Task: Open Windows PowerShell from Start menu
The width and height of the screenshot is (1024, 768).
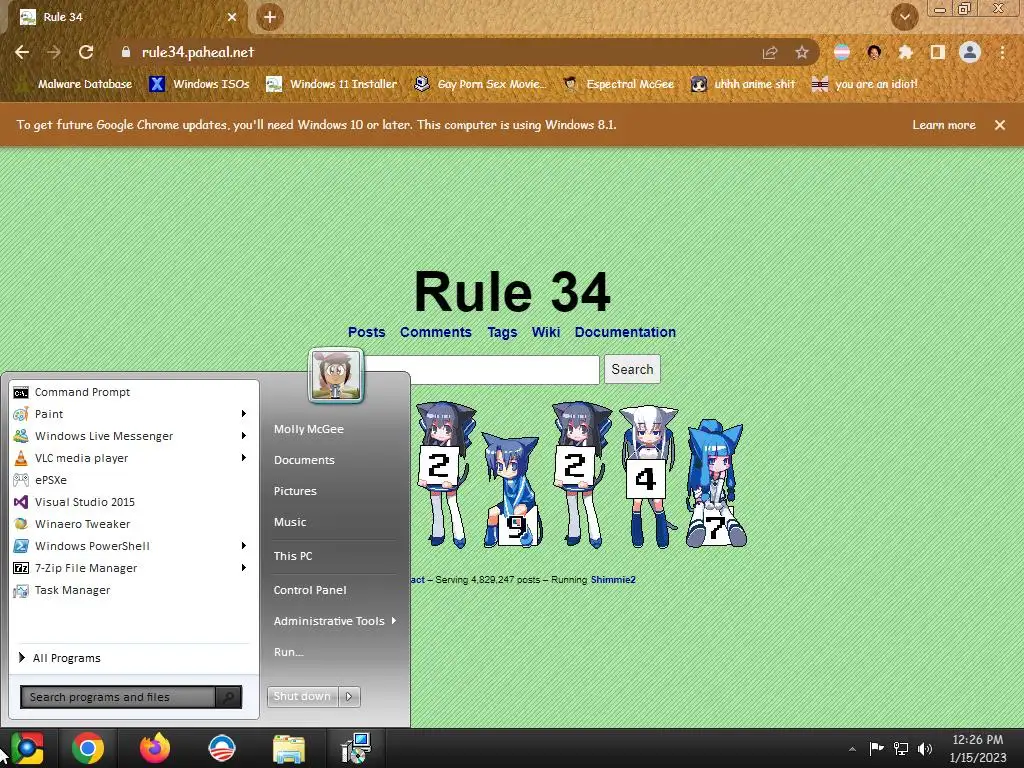Action: [123, 546]
